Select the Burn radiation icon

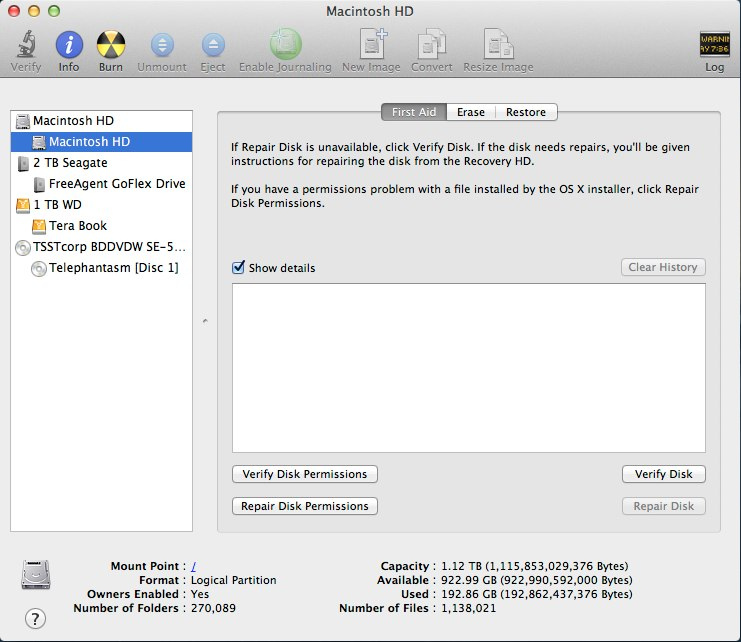[x=111, y=45]
